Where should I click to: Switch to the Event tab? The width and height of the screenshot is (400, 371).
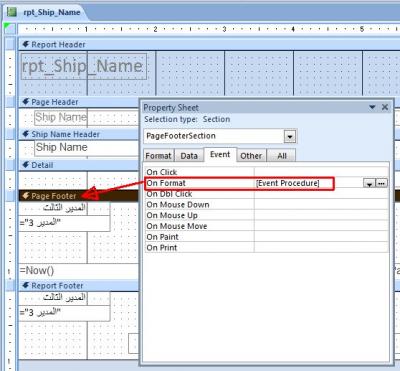pyautogui.click(x=220, y=155)
